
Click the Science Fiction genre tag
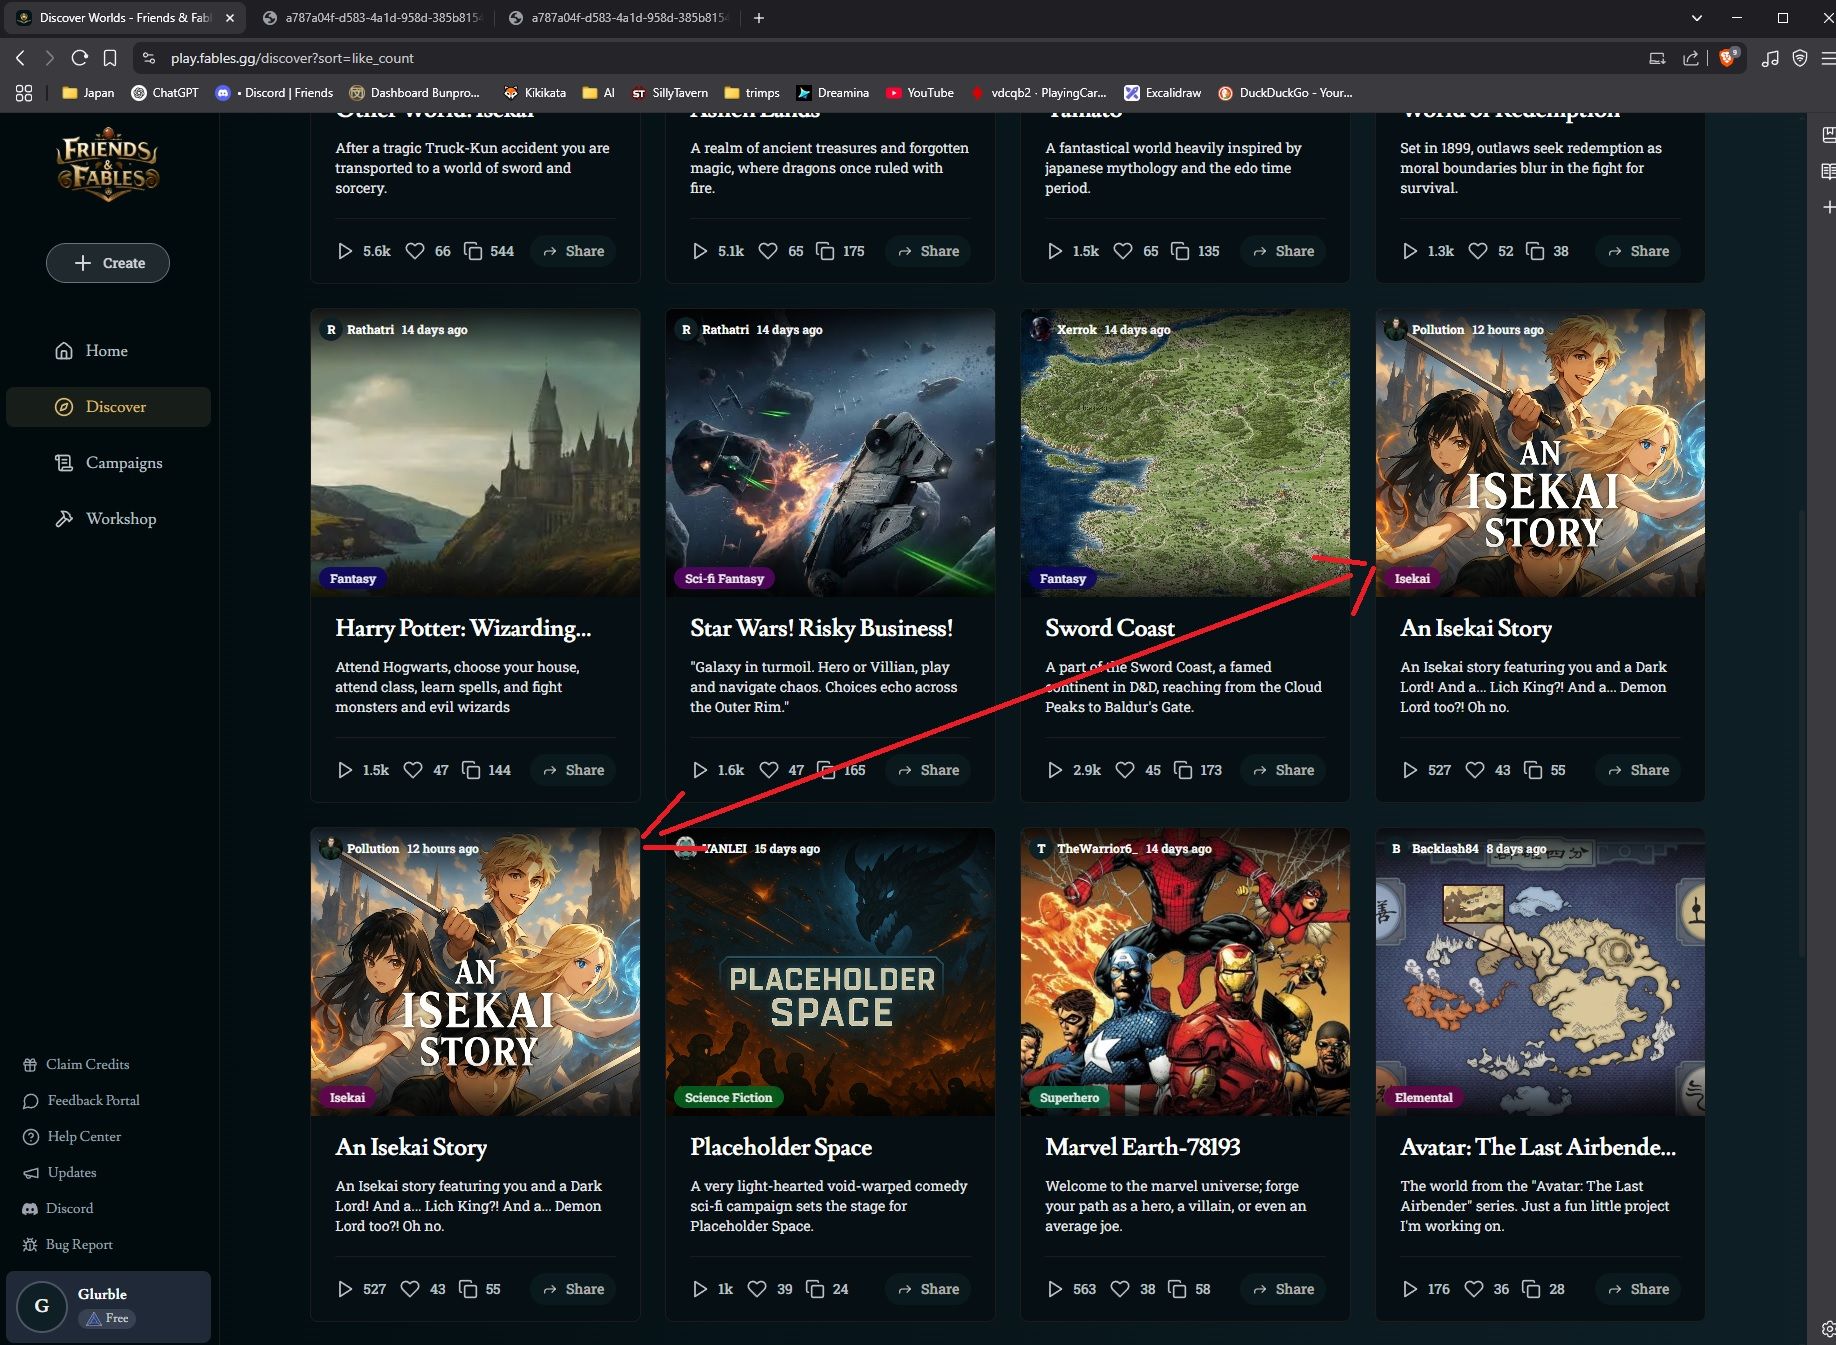728,1097
